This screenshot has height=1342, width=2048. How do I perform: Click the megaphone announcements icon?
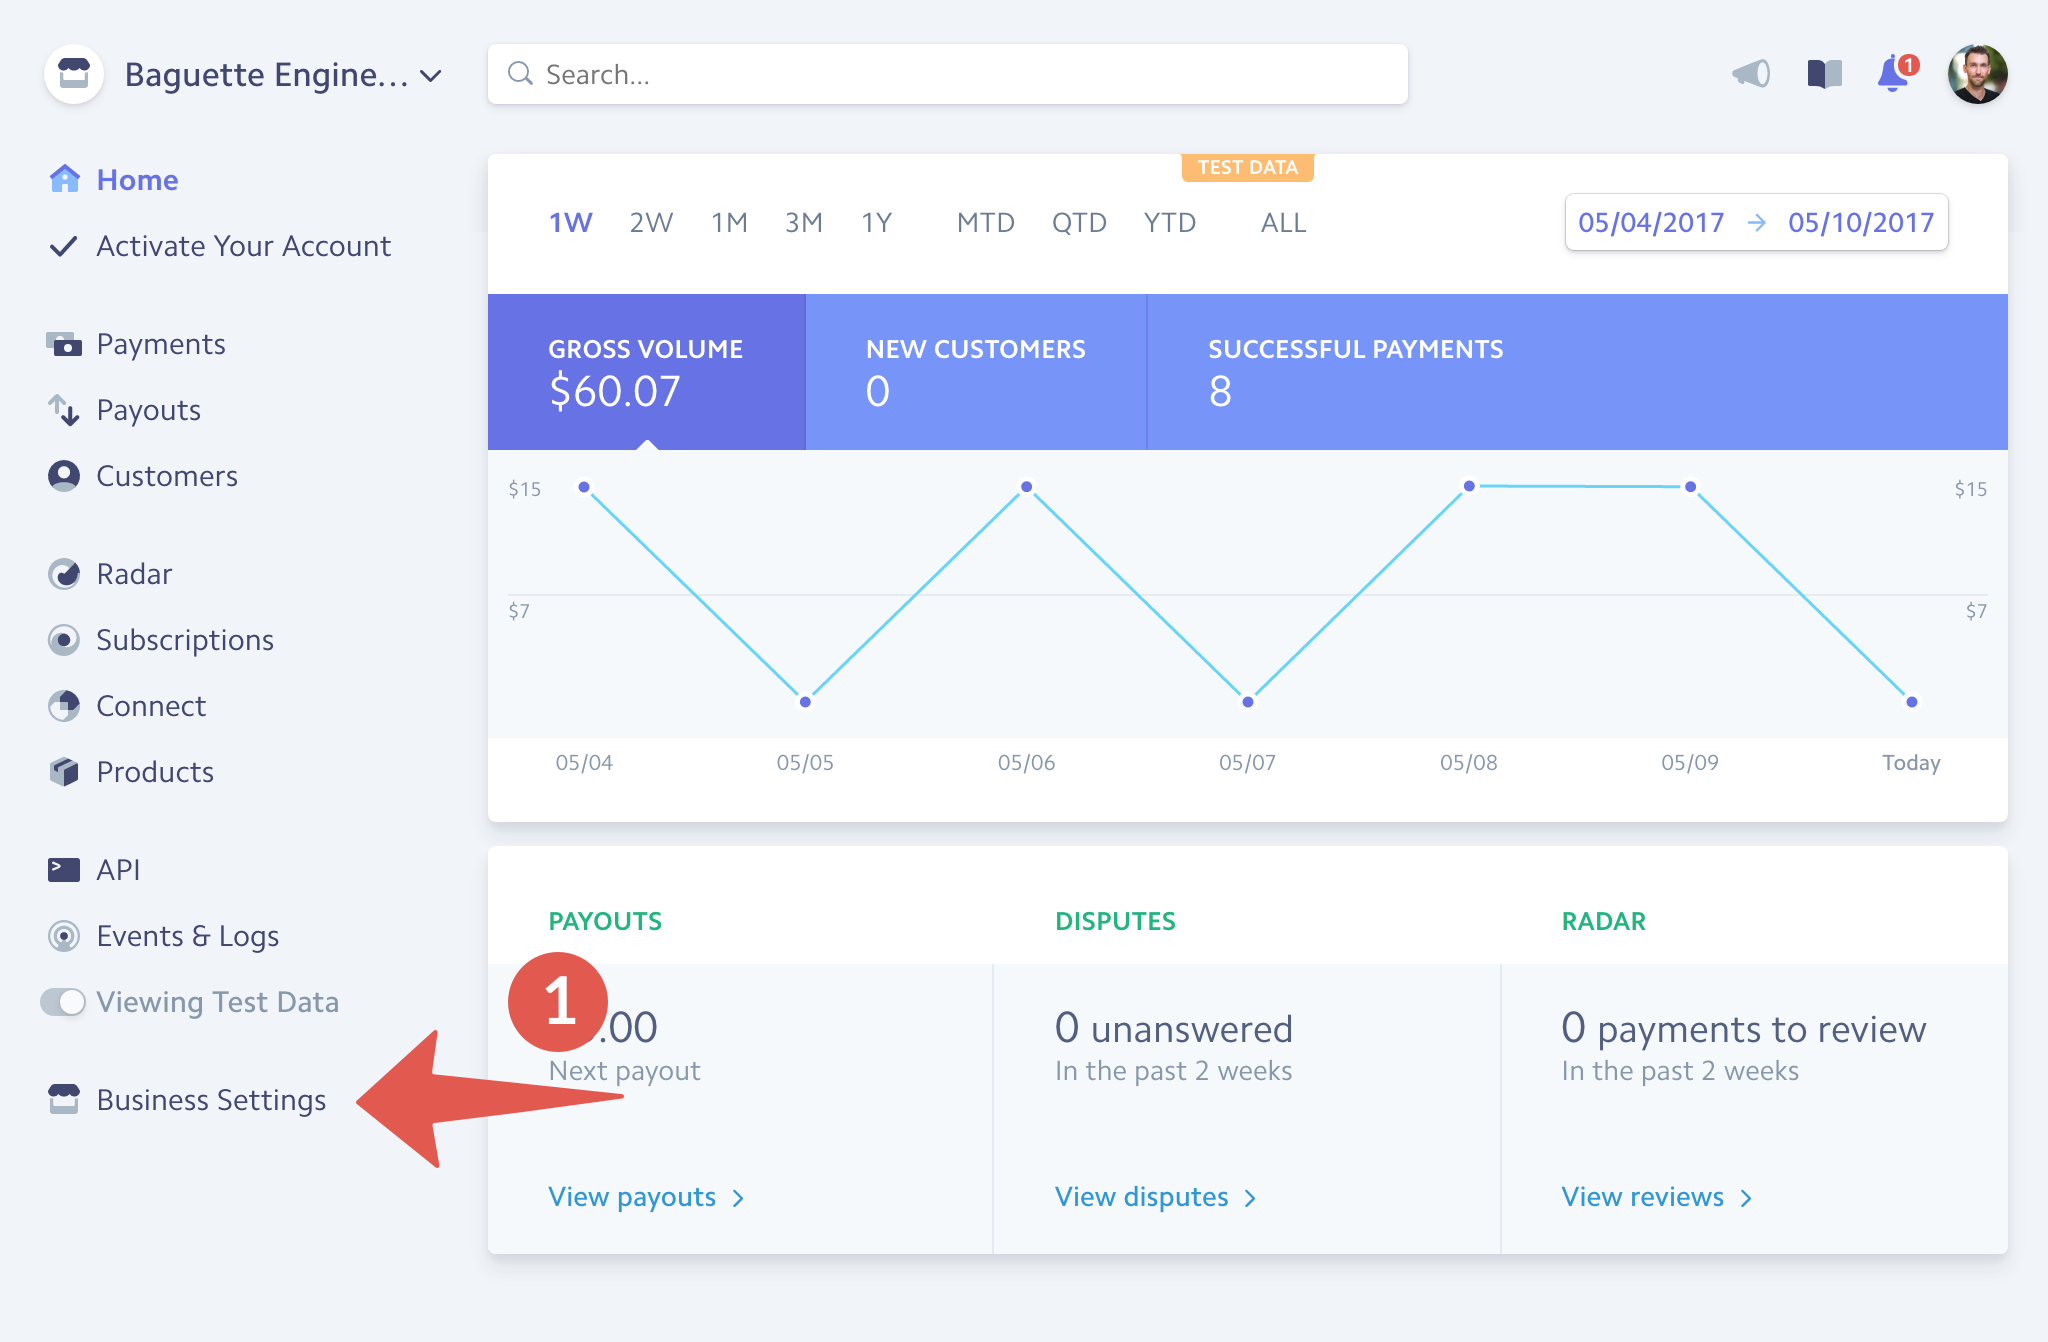click(x=1751, y=74)
